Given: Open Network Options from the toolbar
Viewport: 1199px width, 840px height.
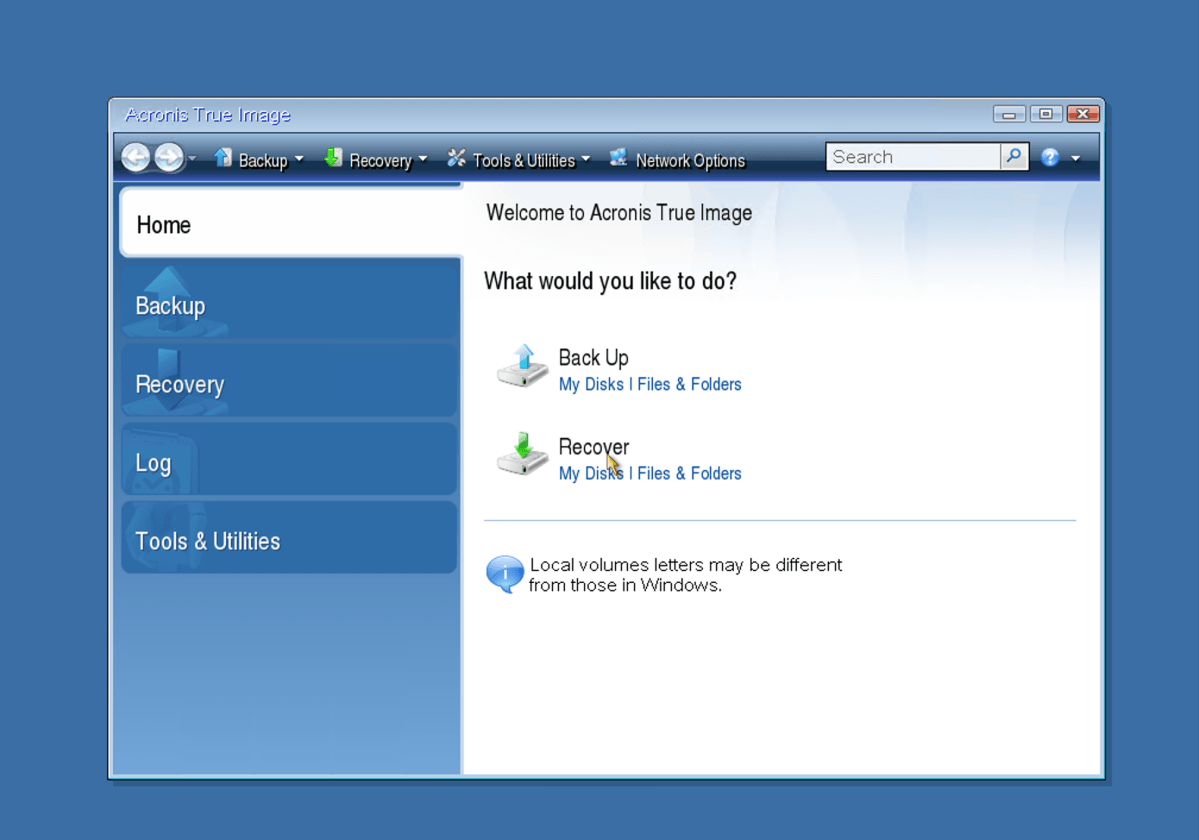Looking at the screenshot, I should (x=690, y=161).
